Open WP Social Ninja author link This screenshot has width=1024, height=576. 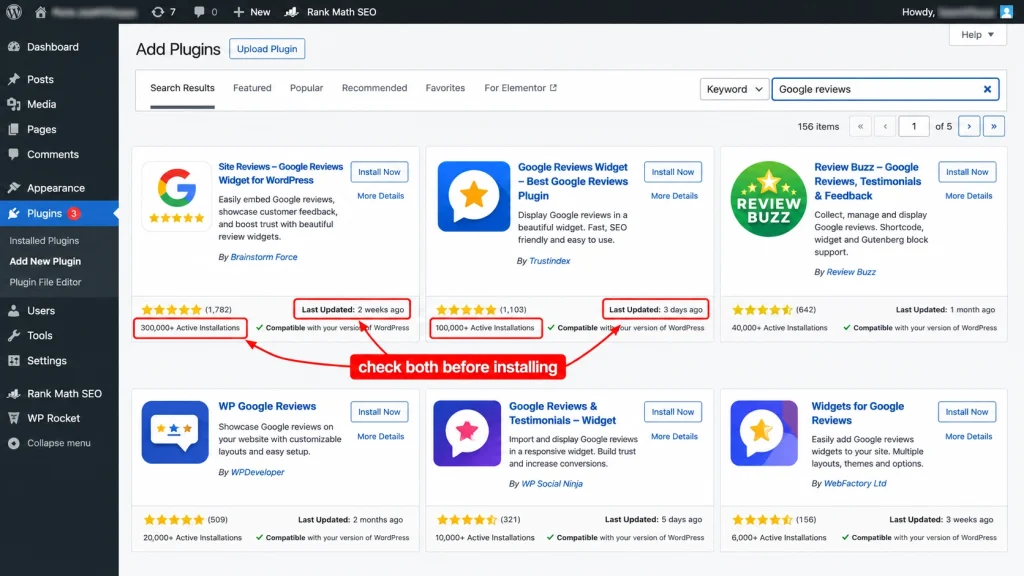[x=552, y=484]
